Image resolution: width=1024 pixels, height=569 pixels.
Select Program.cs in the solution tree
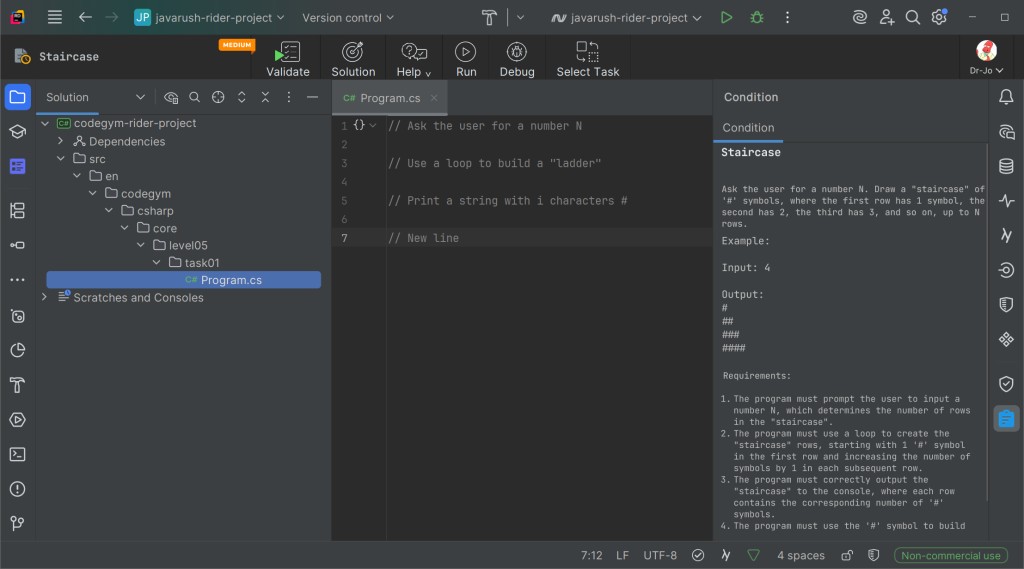pyautogui.click(x=231, y=280)
